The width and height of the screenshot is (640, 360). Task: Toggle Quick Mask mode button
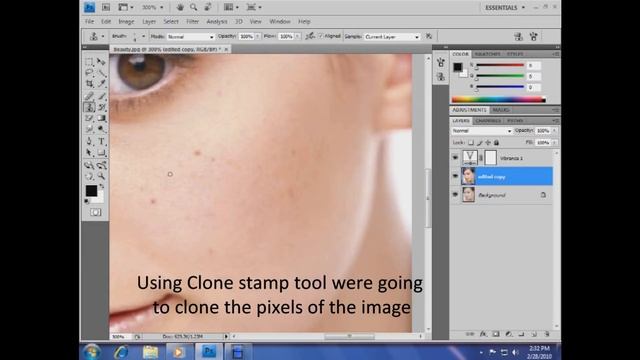coord(96,212)
